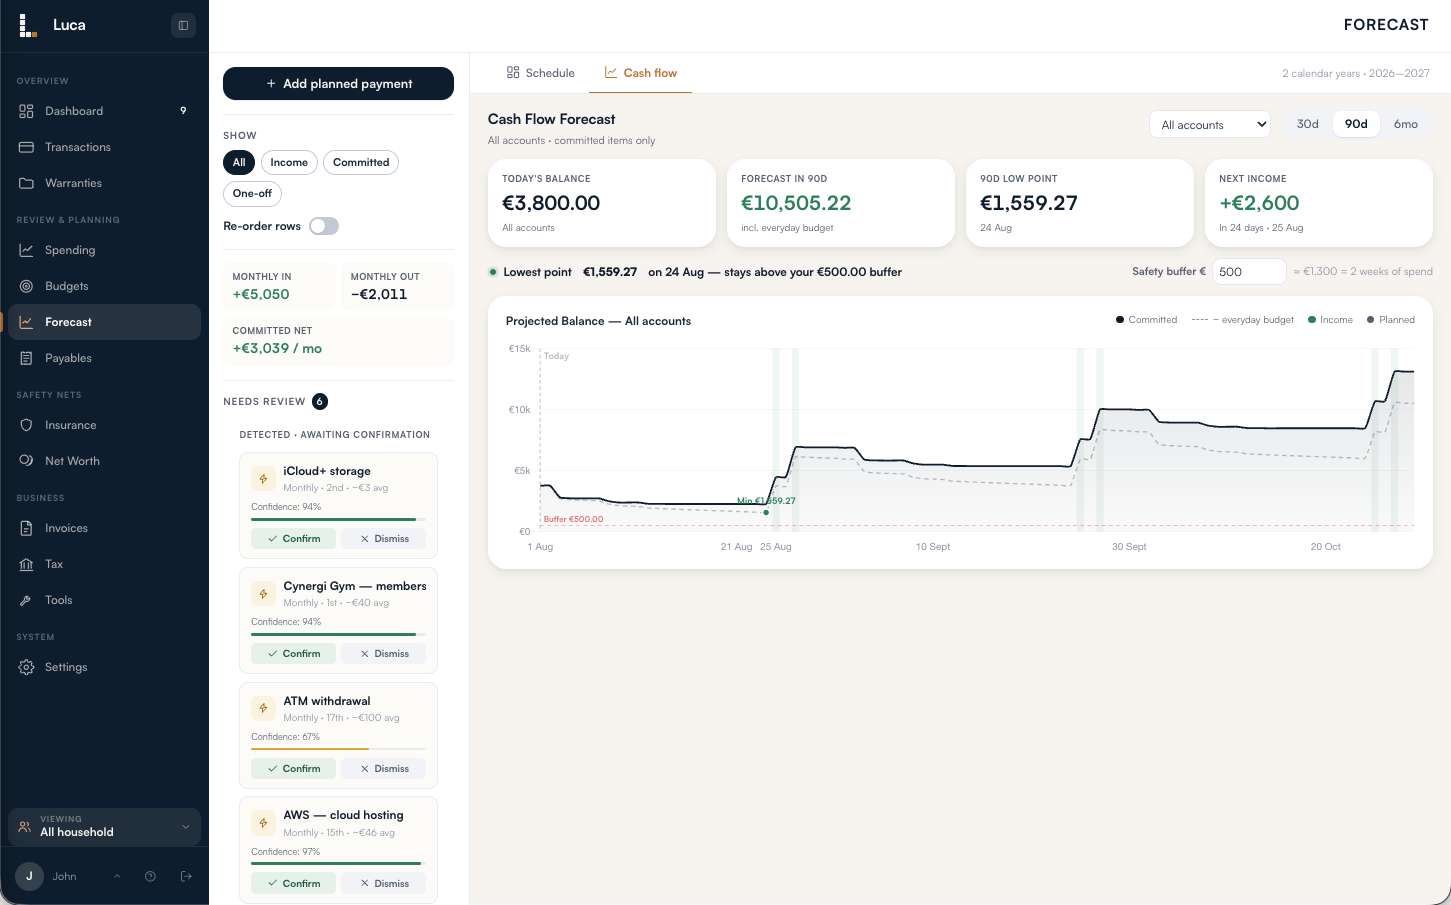Click the Min €1,559.27 chart marker
1451x905 pixels.
pyautogui.click(x=766, y=512)
